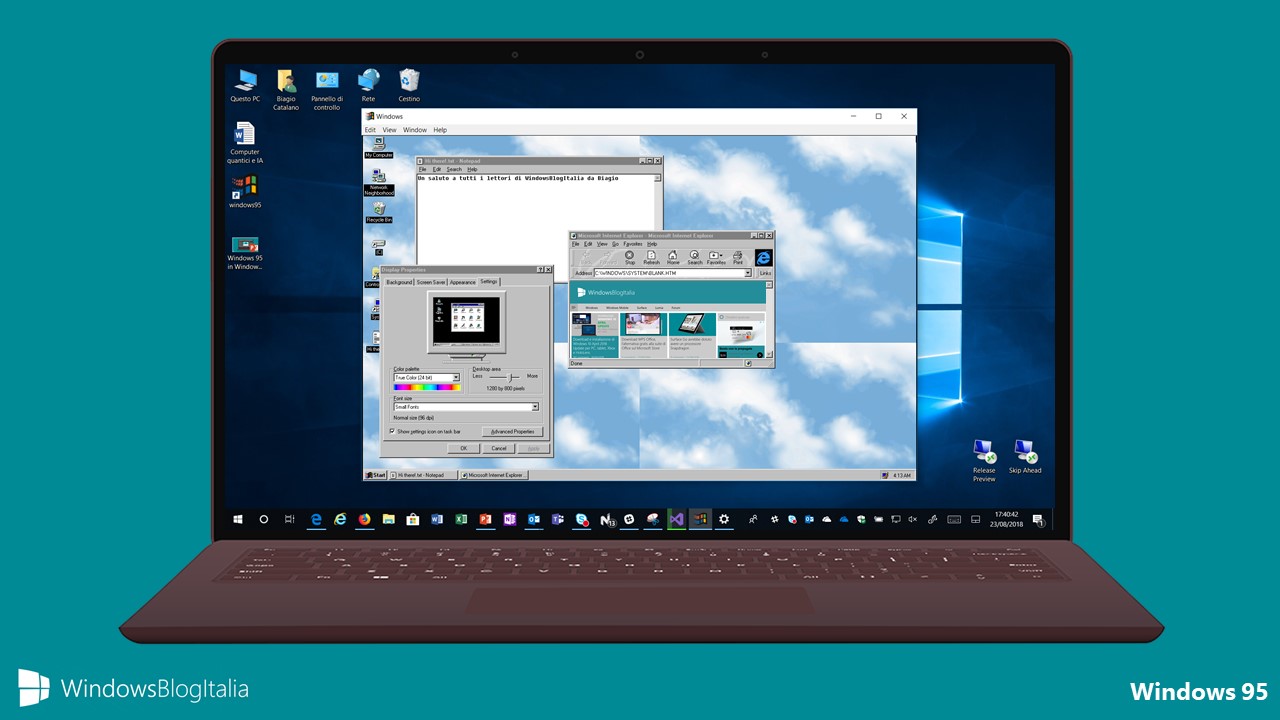Switch to Screen Saver tab
The image size is (1280, 720).
tap(431, 282)
